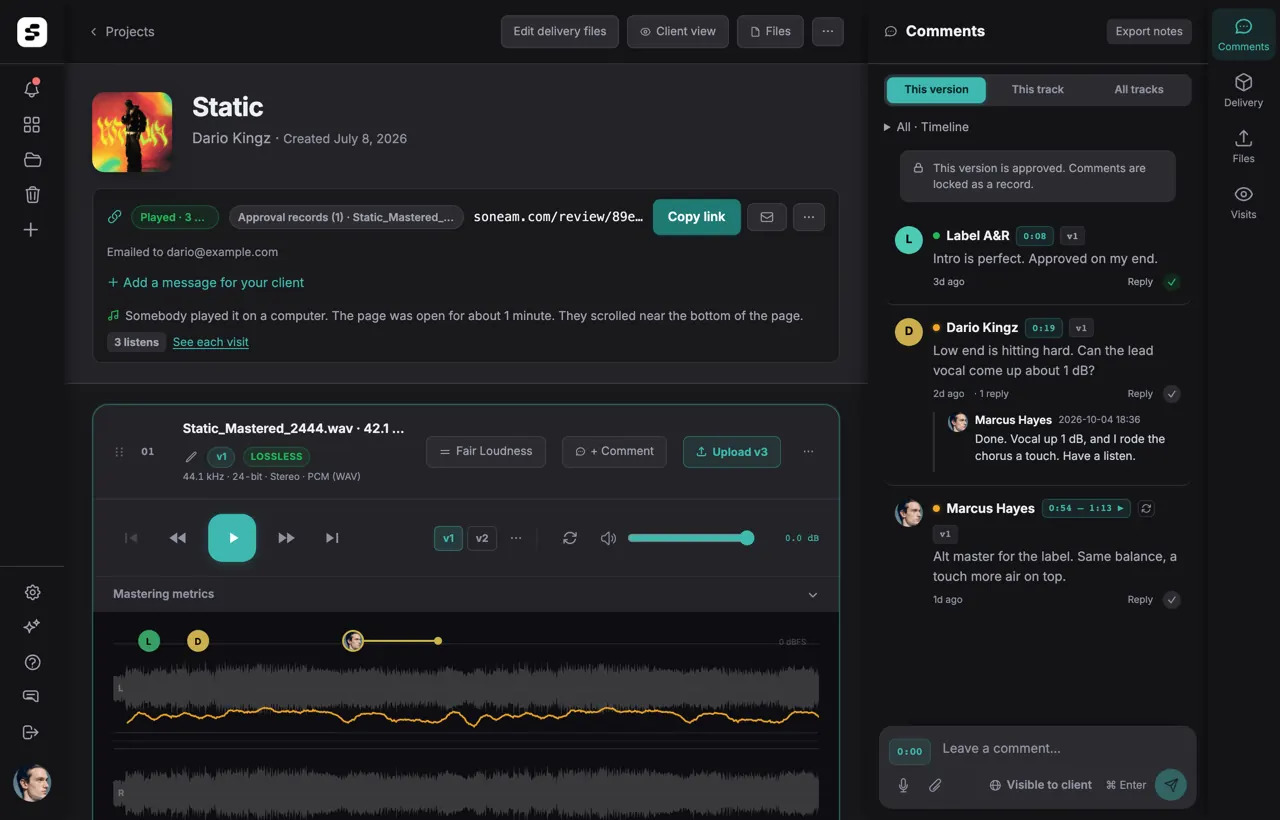
Task: Open track more options beside Upload v3
Action: click(808, 452)
